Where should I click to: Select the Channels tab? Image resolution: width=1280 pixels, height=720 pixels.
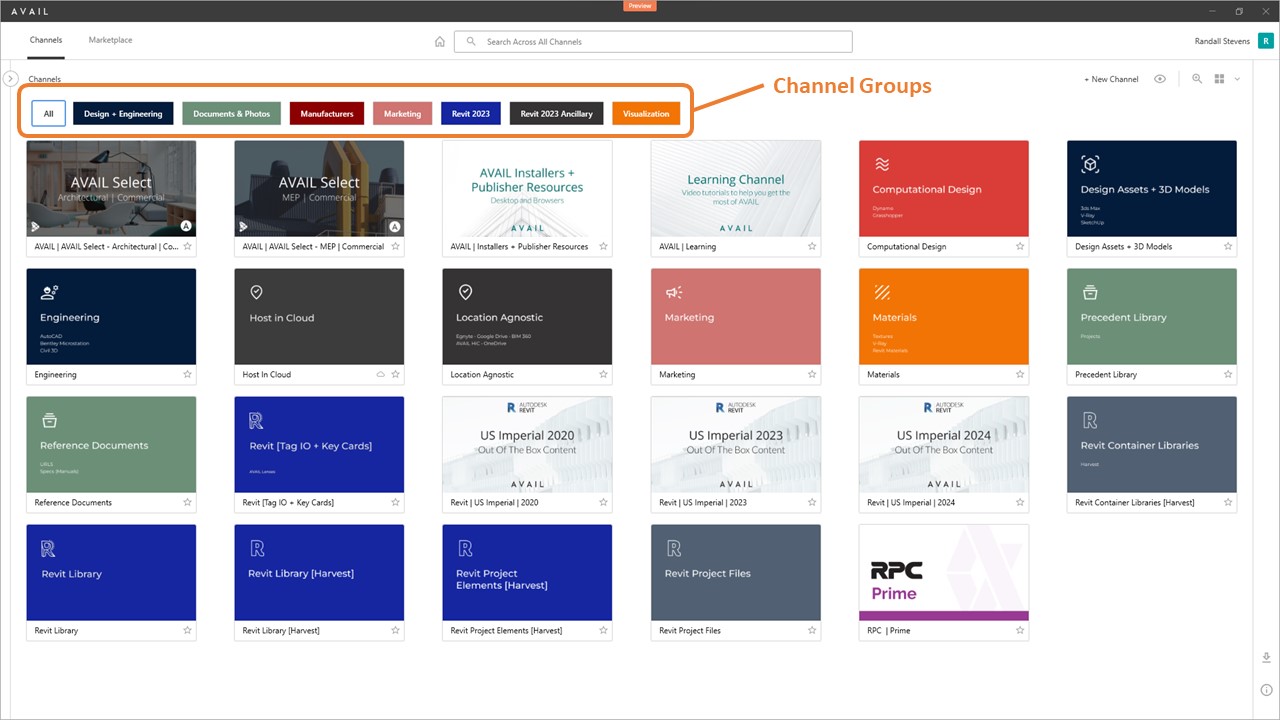coord(46,40)
